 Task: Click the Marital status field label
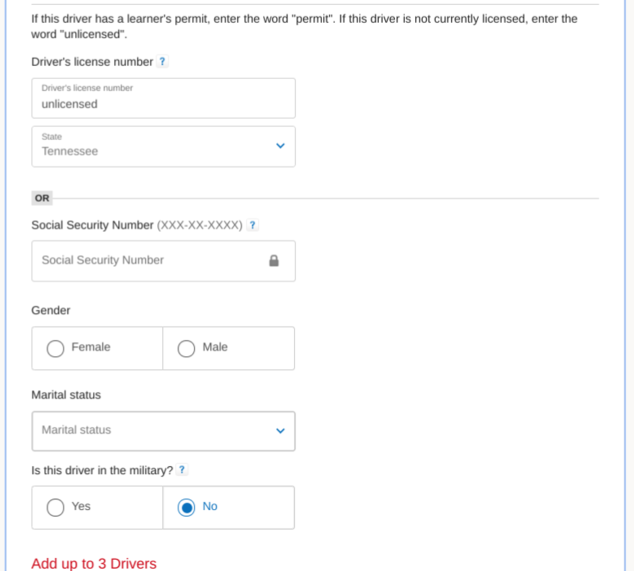[x=66, y=395]
